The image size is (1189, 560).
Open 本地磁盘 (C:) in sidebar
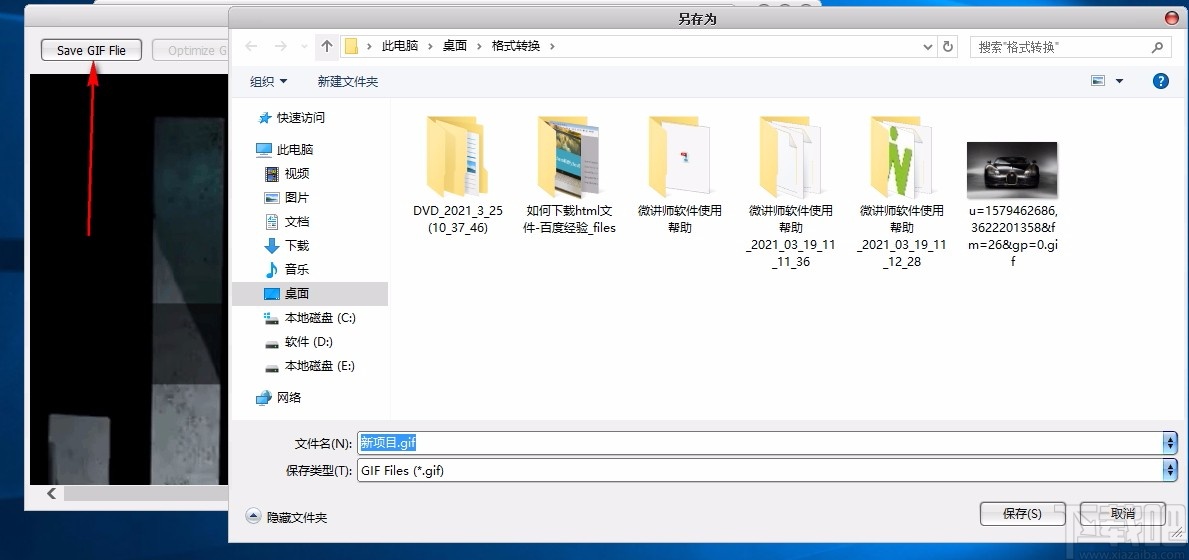pos(309,318)
